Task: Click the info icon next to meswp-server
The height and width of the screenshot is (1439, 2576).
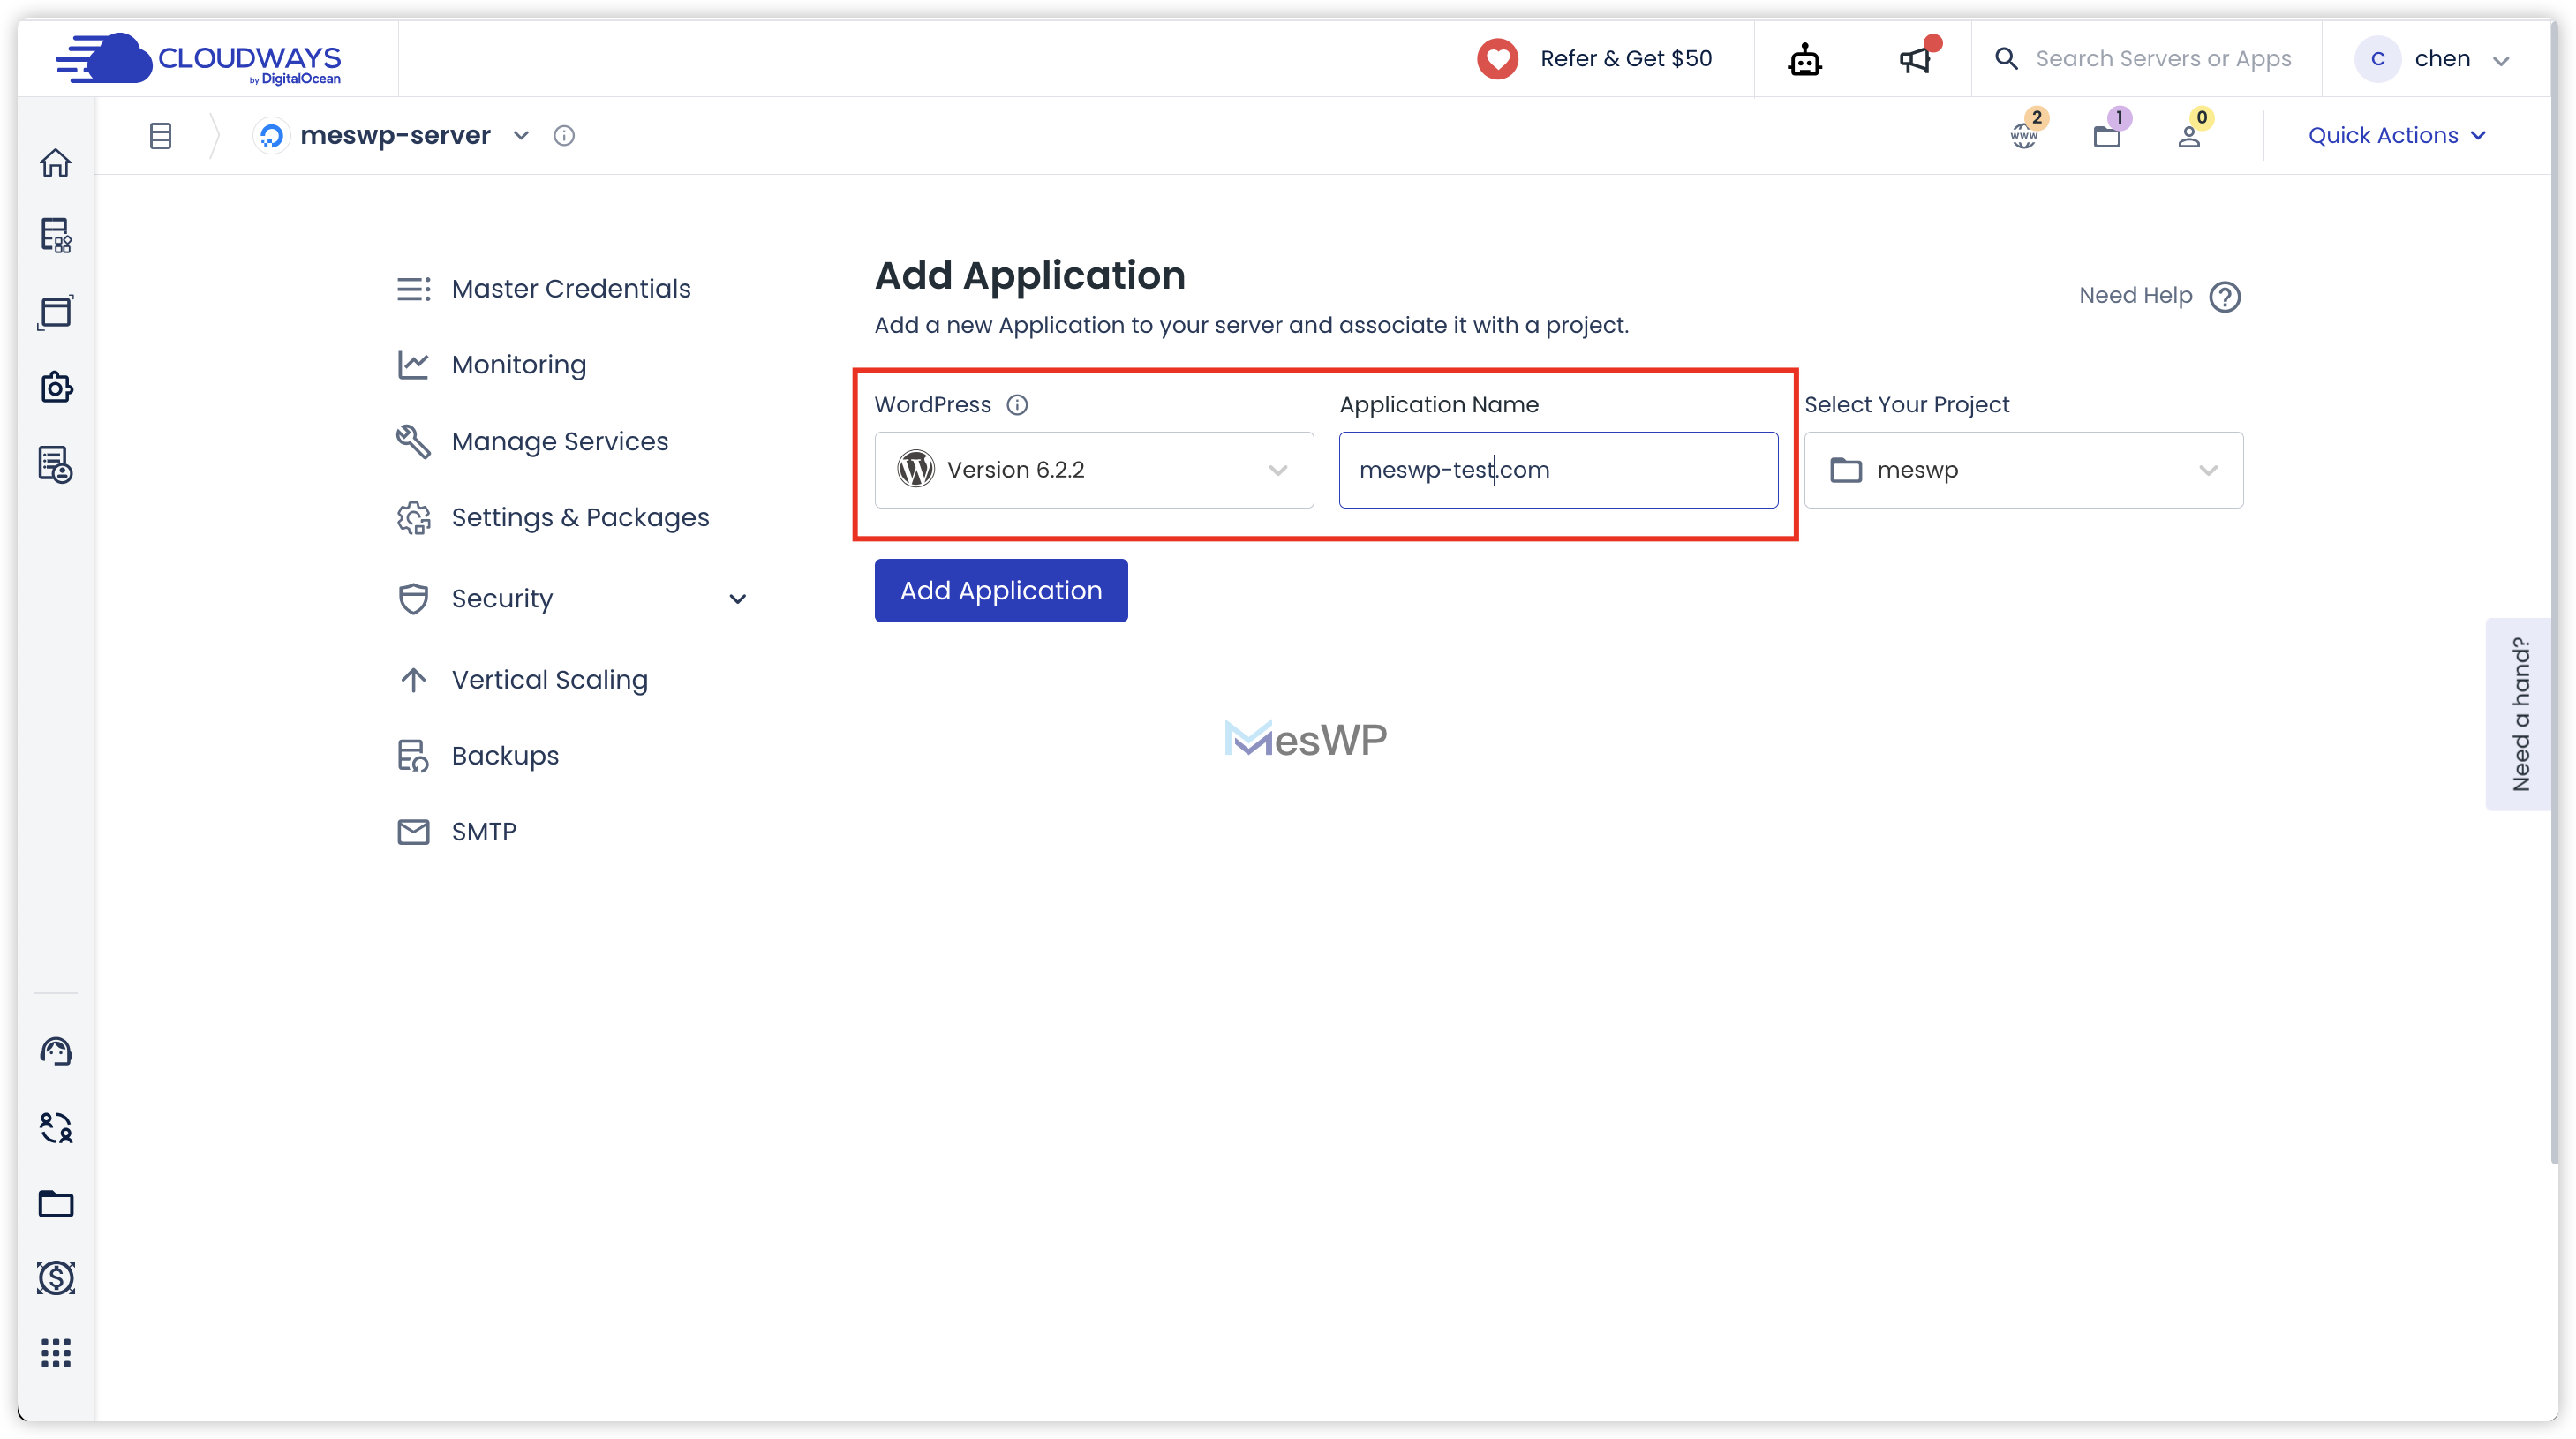Action: click(564, 135)
